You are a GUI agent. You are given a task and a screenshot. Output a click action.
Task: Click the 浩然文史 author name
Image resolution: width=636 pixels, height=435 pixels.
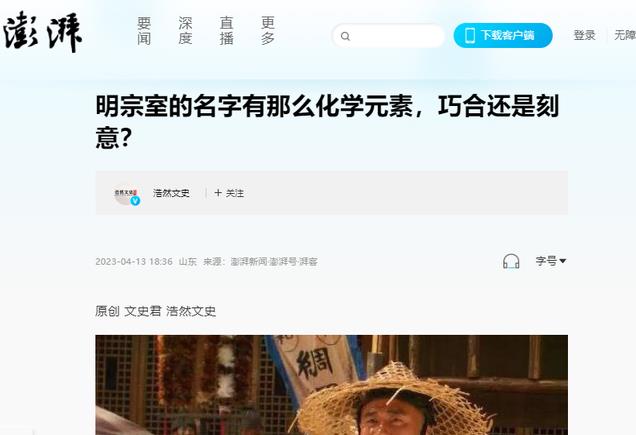coord(171,193)
